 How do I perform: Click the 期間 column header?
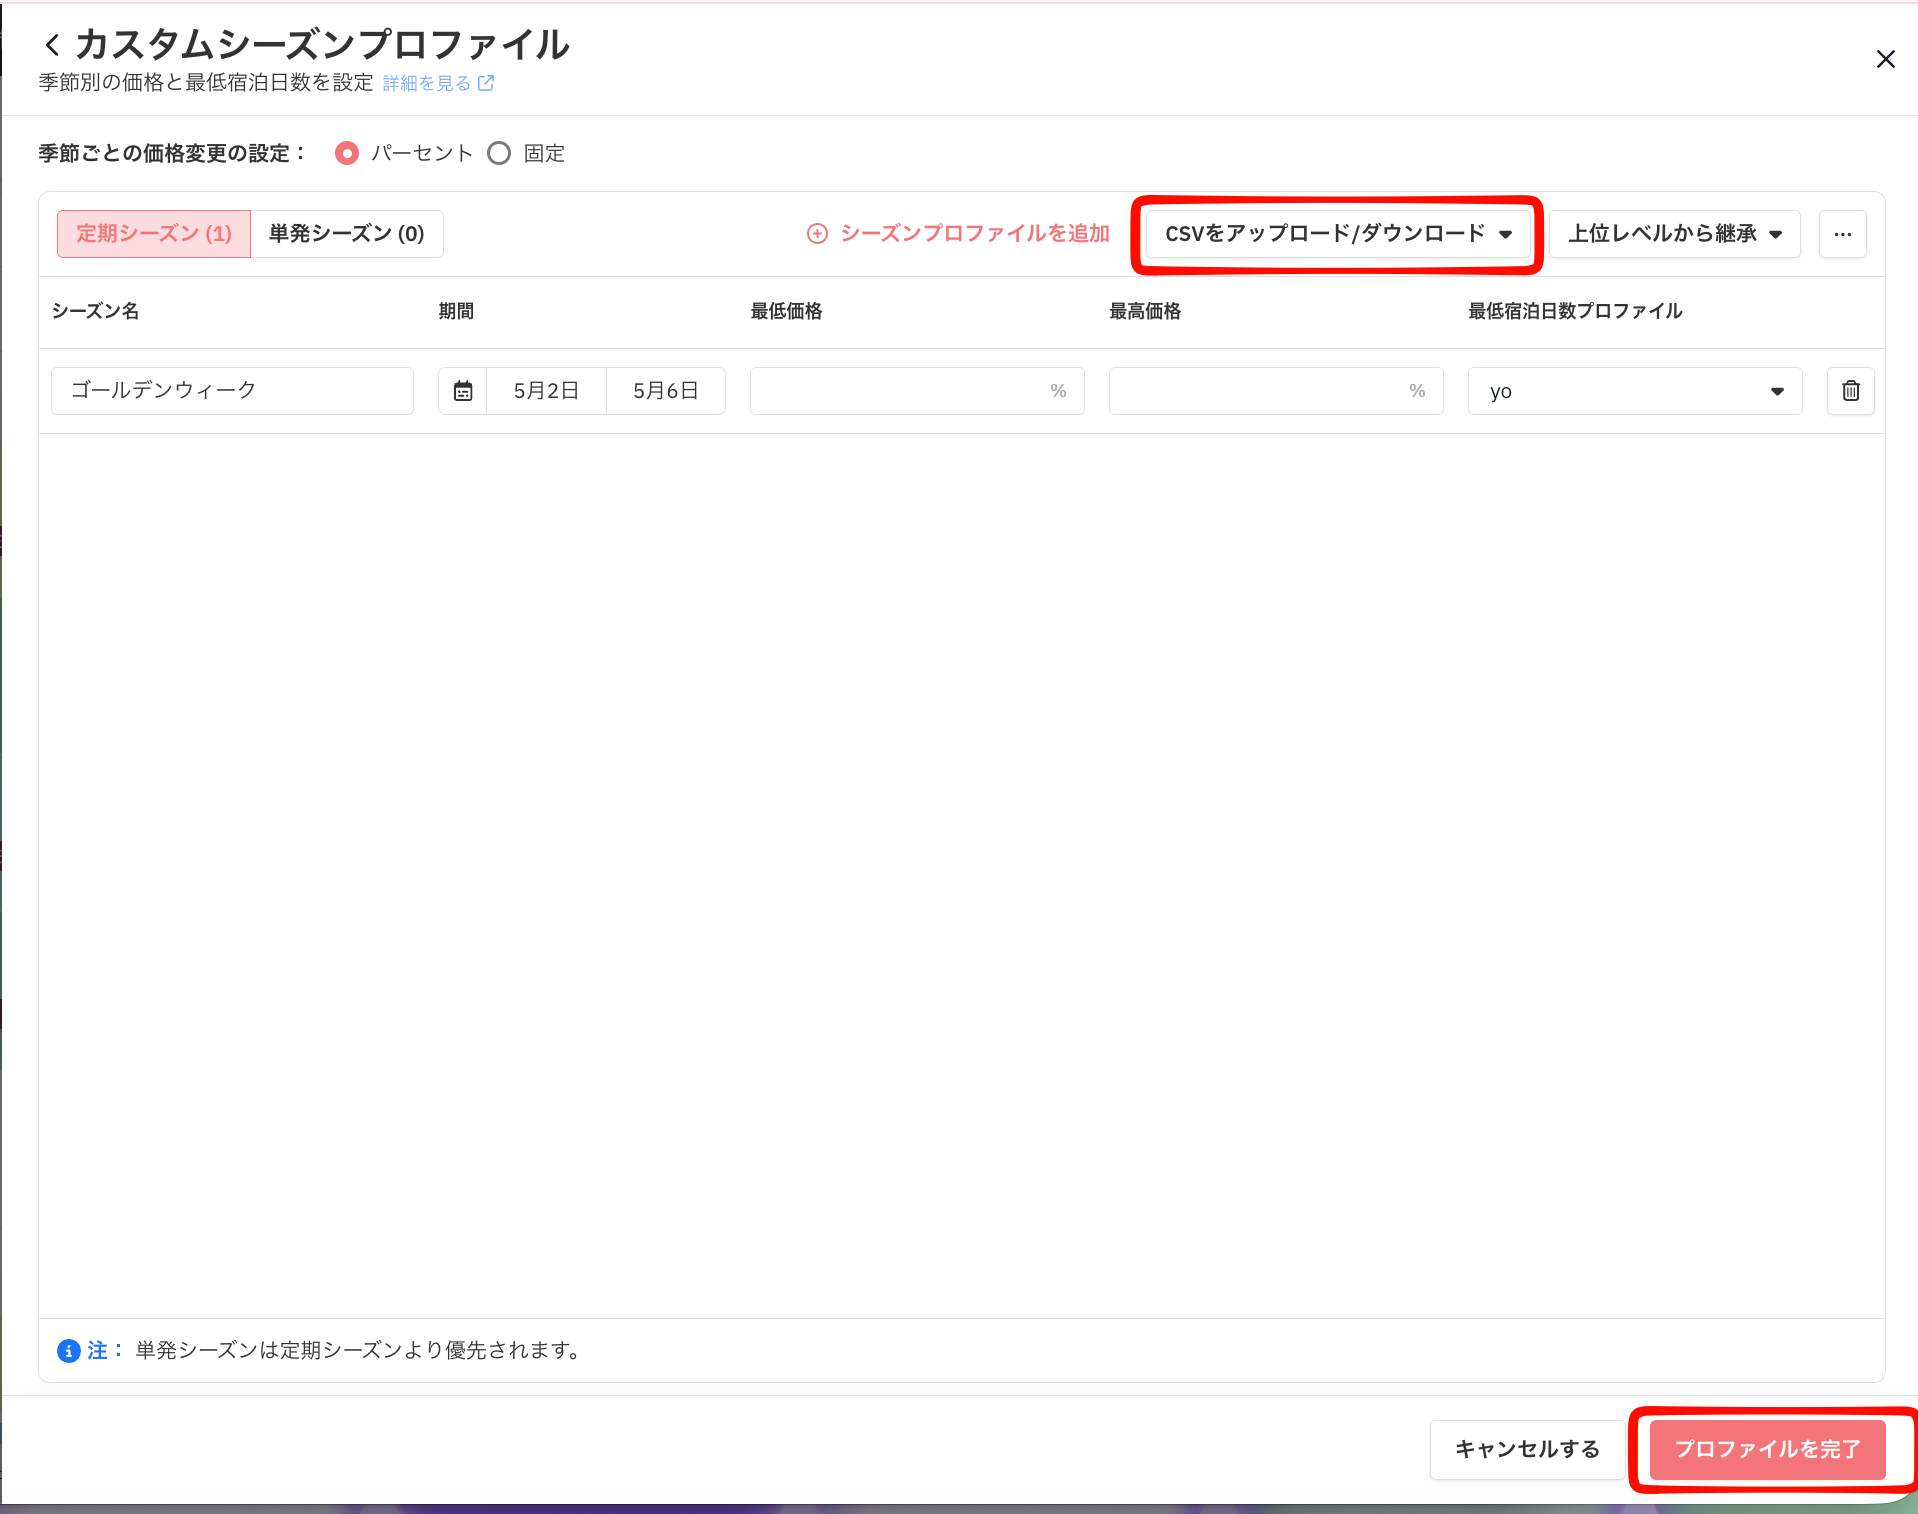point(456,312)
